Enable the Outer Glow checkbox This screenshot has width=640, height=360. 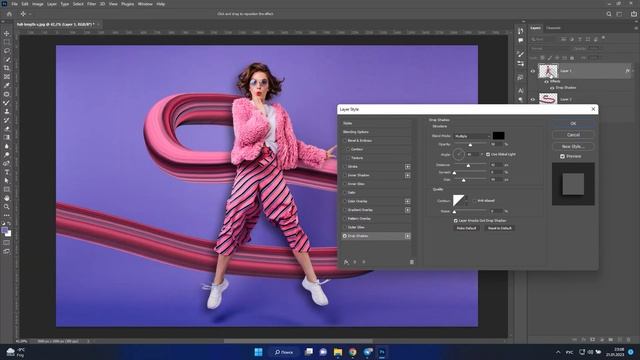344,227
